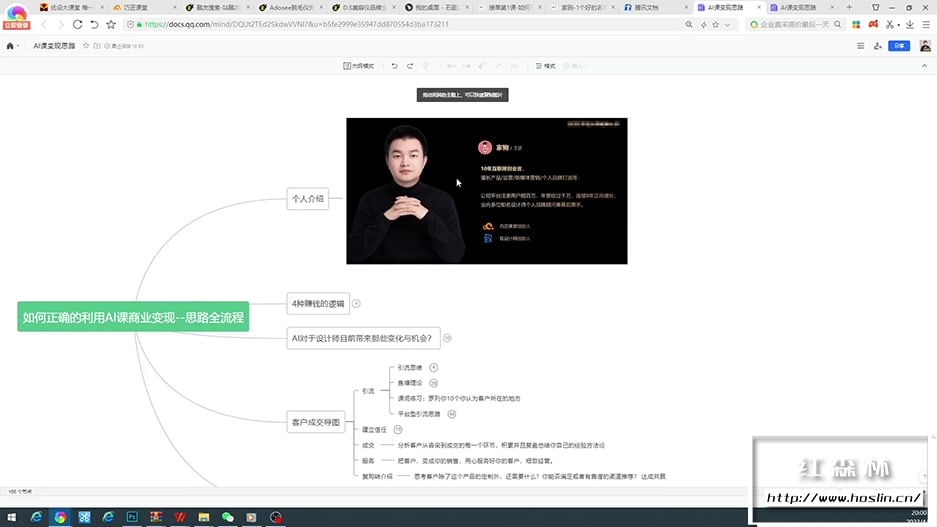Open the three-line document menu beside share
Image resolution: width=937 pixels, height=527 pixels.
pos(861,46)
